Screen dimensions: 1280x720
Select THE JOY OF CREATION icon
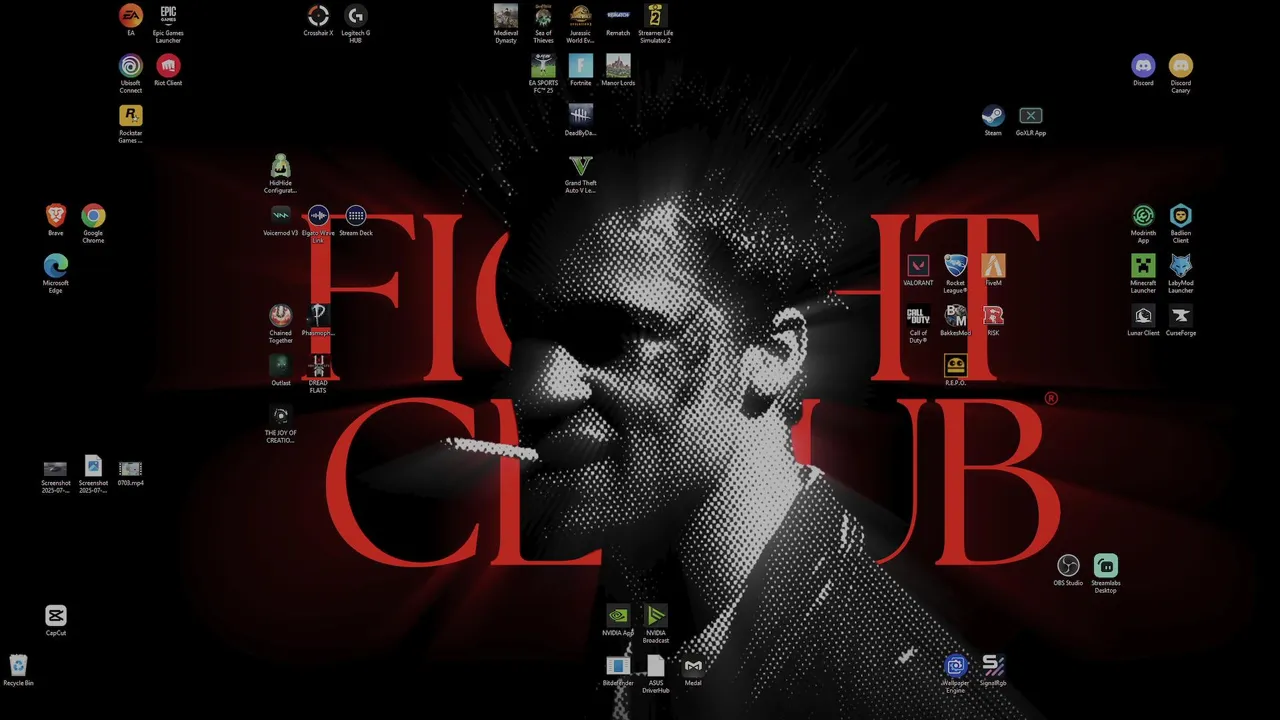click(280, 416)
